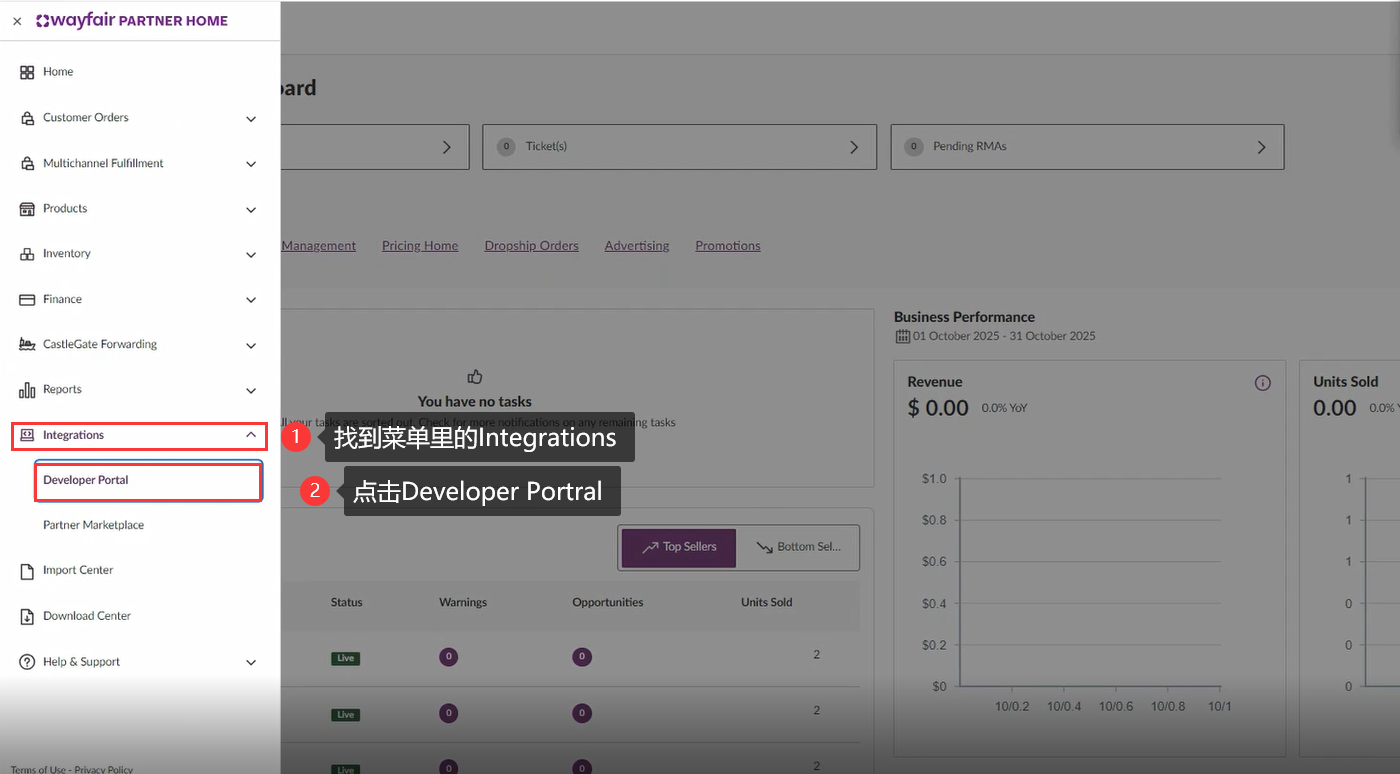Open Developer Portal menu item
Image resolution: width=1400 pixels, height=774 pixels.
86,480
